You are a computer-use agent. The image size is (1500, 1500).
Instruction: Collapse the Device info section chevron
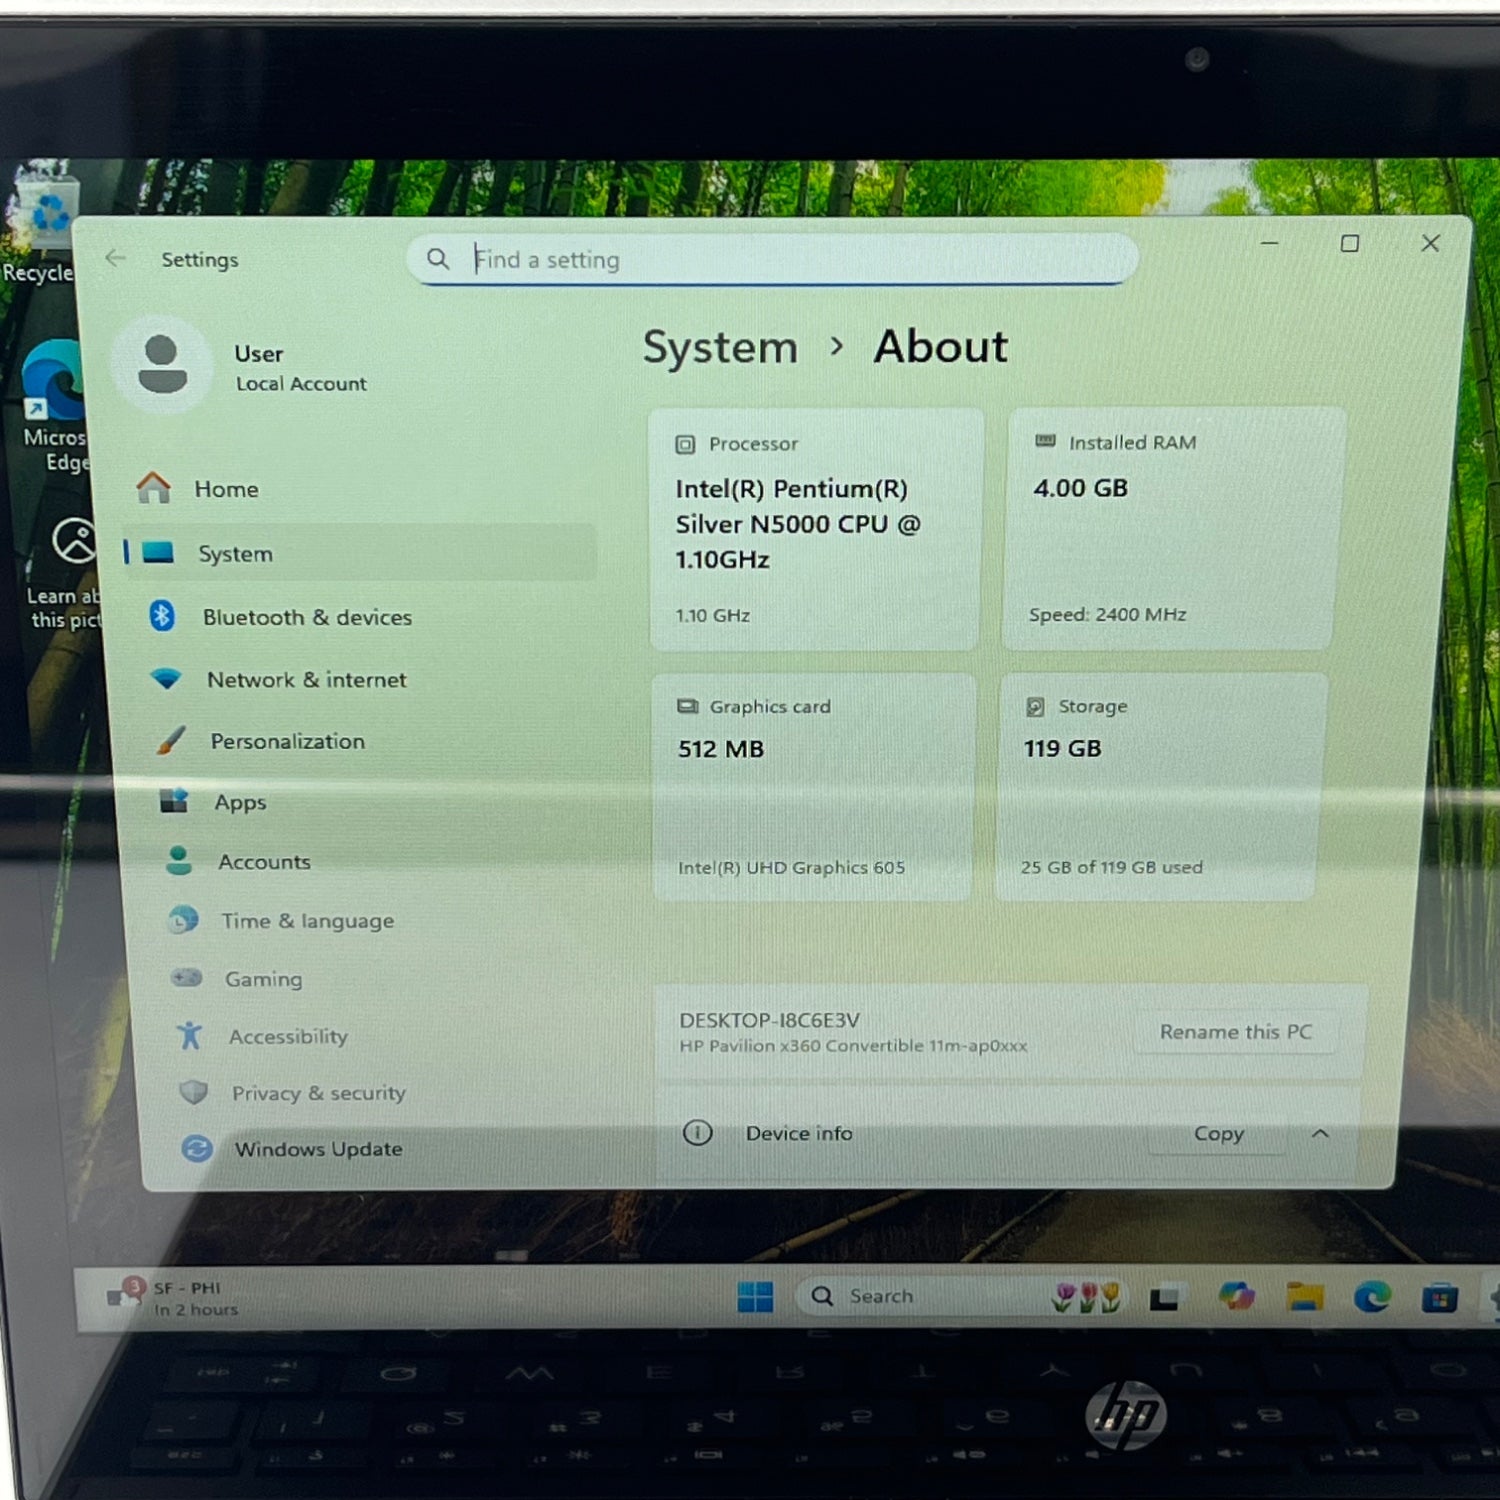pos(1320,1133)
